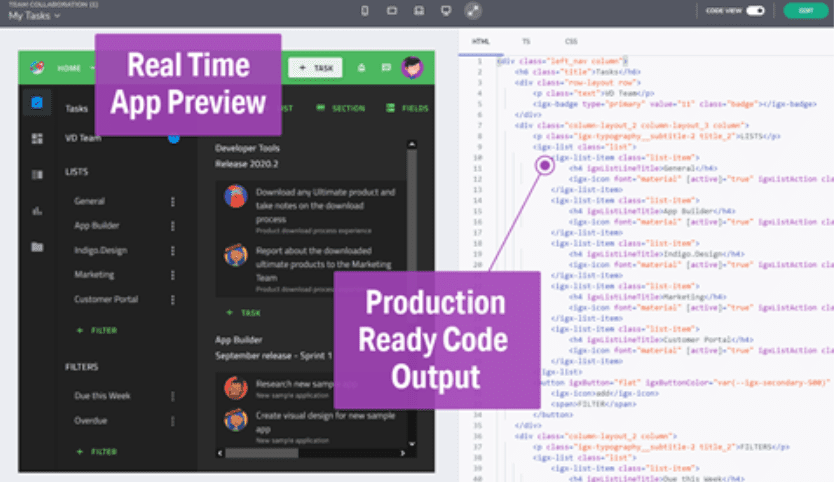
Task: Switch to the TS code tab
Action: click(526, 41)
